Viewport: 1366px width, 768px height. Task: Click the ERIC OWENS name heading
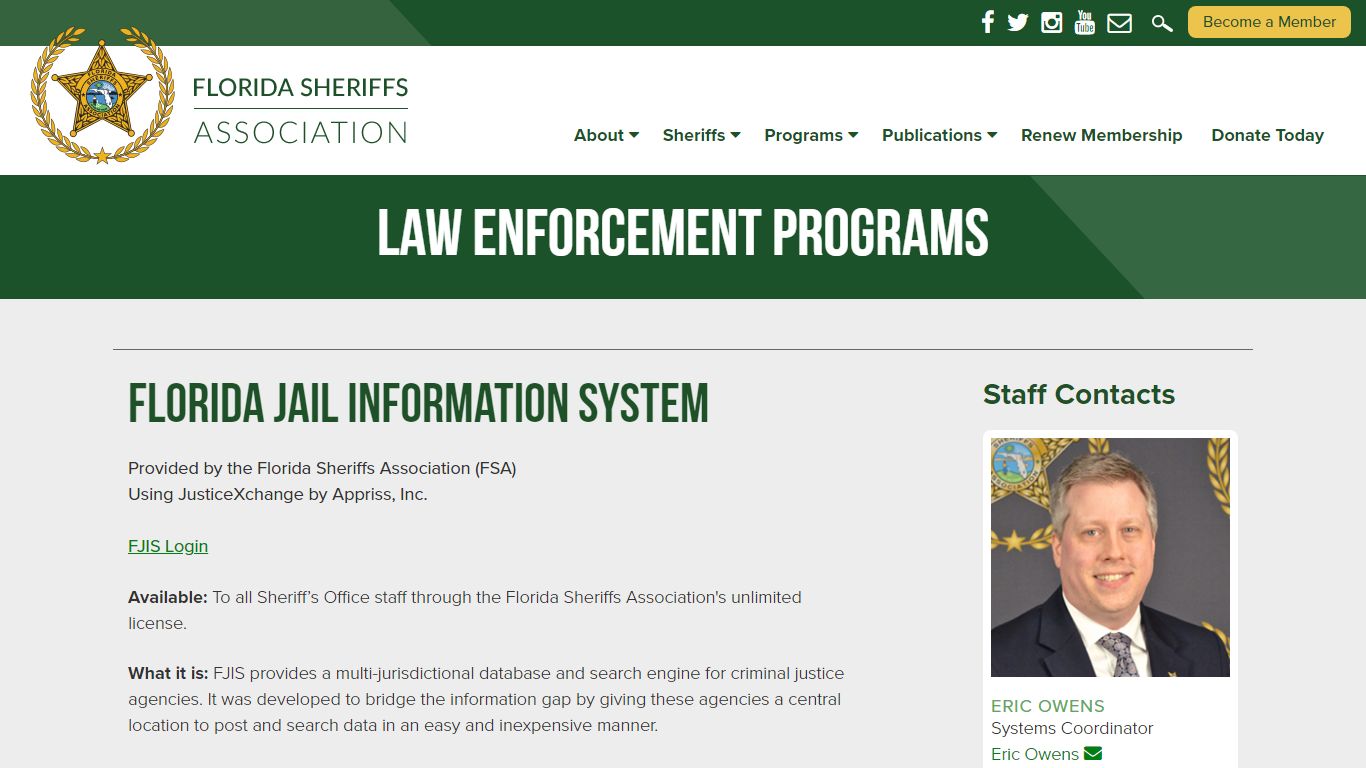pos(1048,706)
